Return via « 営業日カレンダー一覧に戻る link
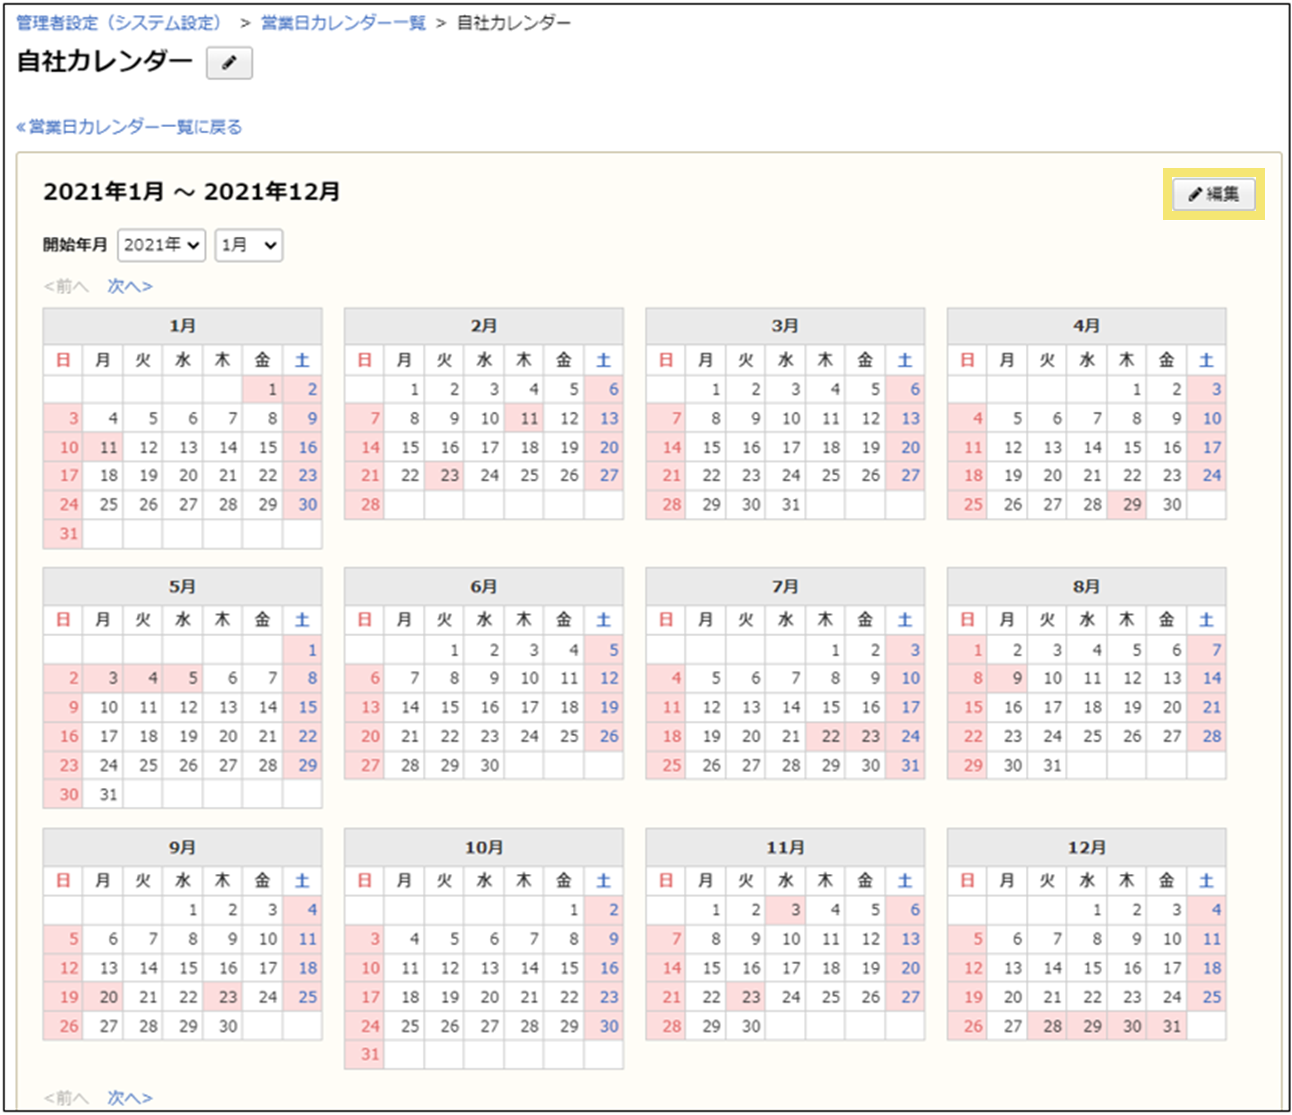1292x1115 pixels. [126, 126]
